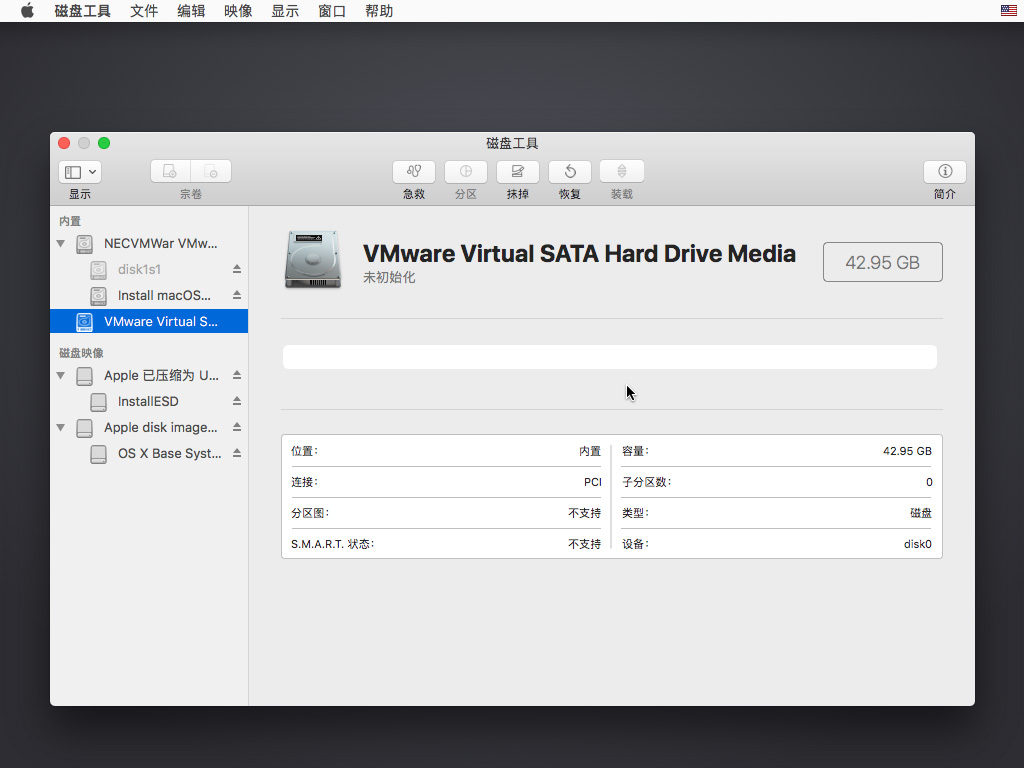Image resolution: width=1024 pixels, height=768 pixels.
Task: Select the InstallESD volume
Action: click(149, 402)
